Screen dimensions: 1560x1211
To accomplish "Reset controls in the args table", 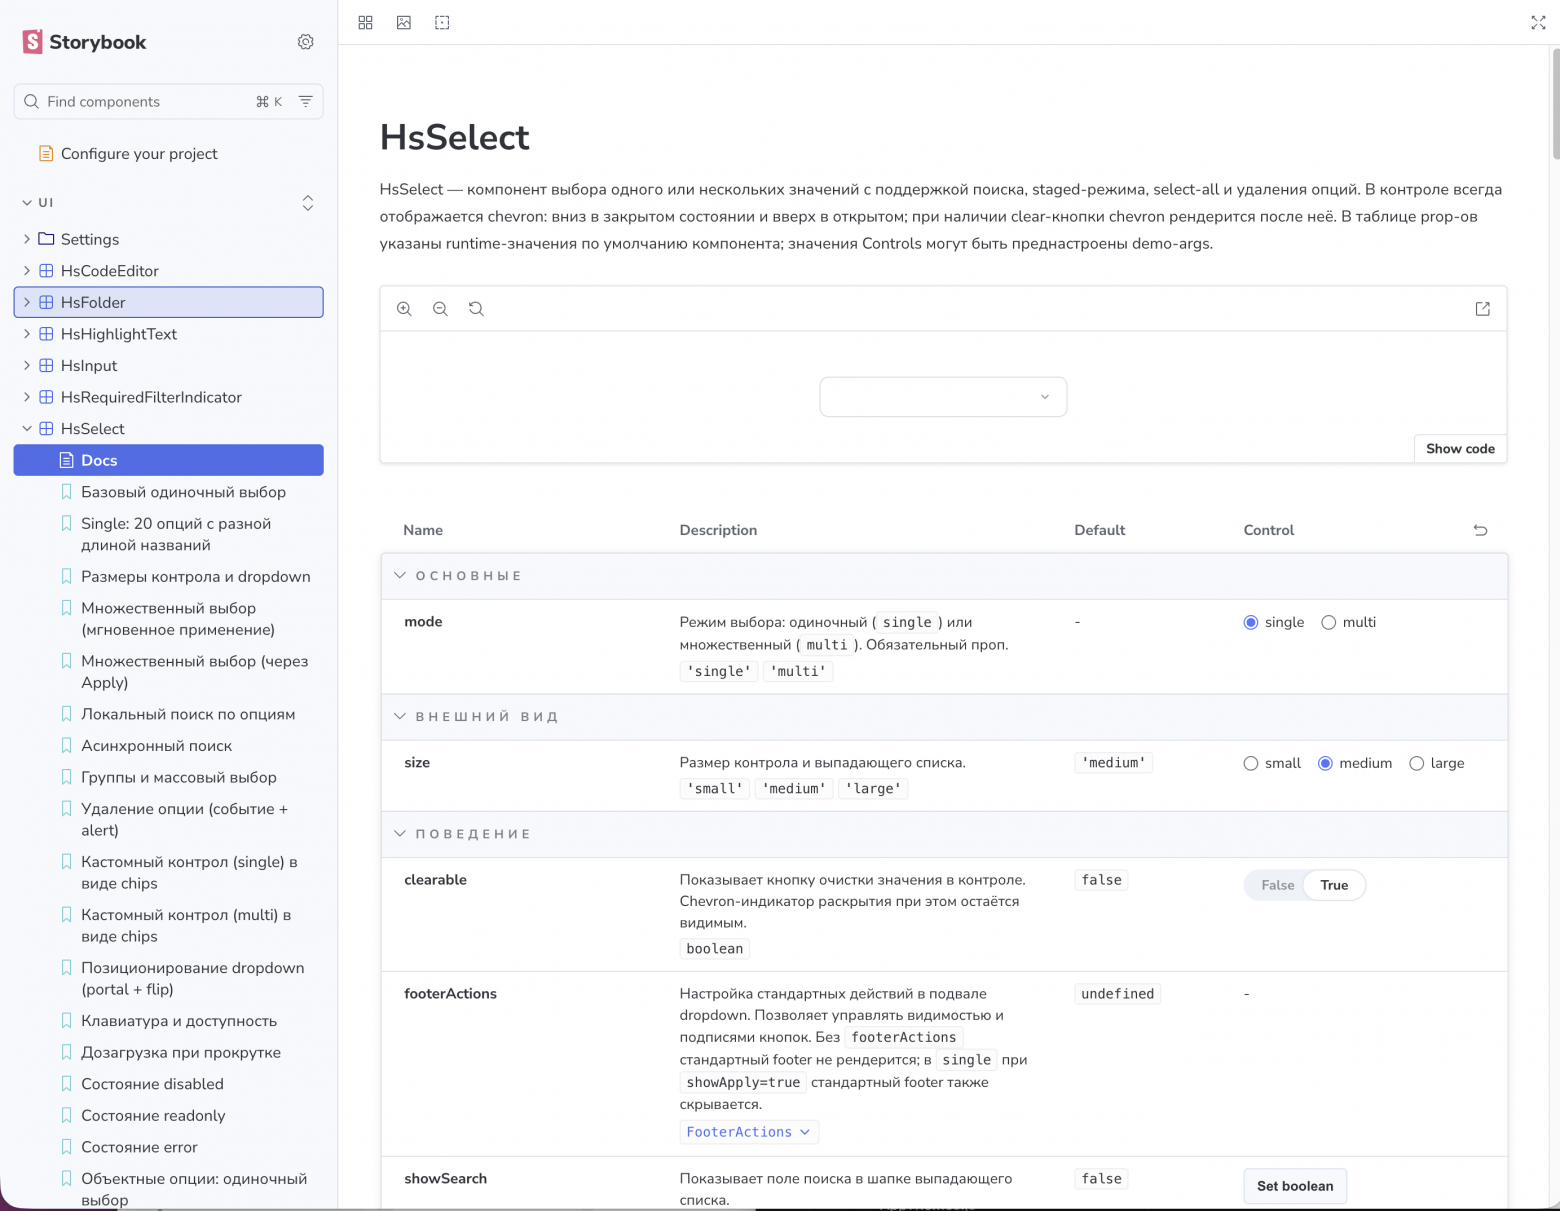I will (x=1481, y=530).
